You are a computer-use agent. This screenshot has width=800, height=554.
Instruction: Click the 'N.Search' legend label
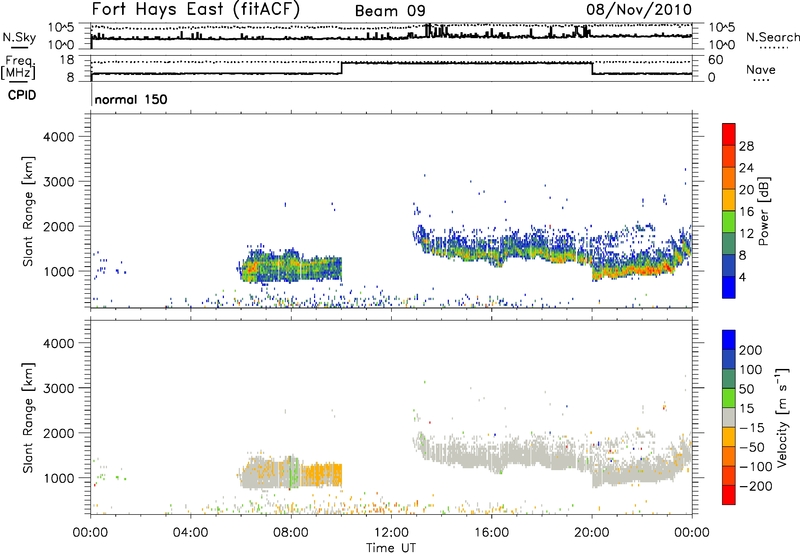click(772, 37)
